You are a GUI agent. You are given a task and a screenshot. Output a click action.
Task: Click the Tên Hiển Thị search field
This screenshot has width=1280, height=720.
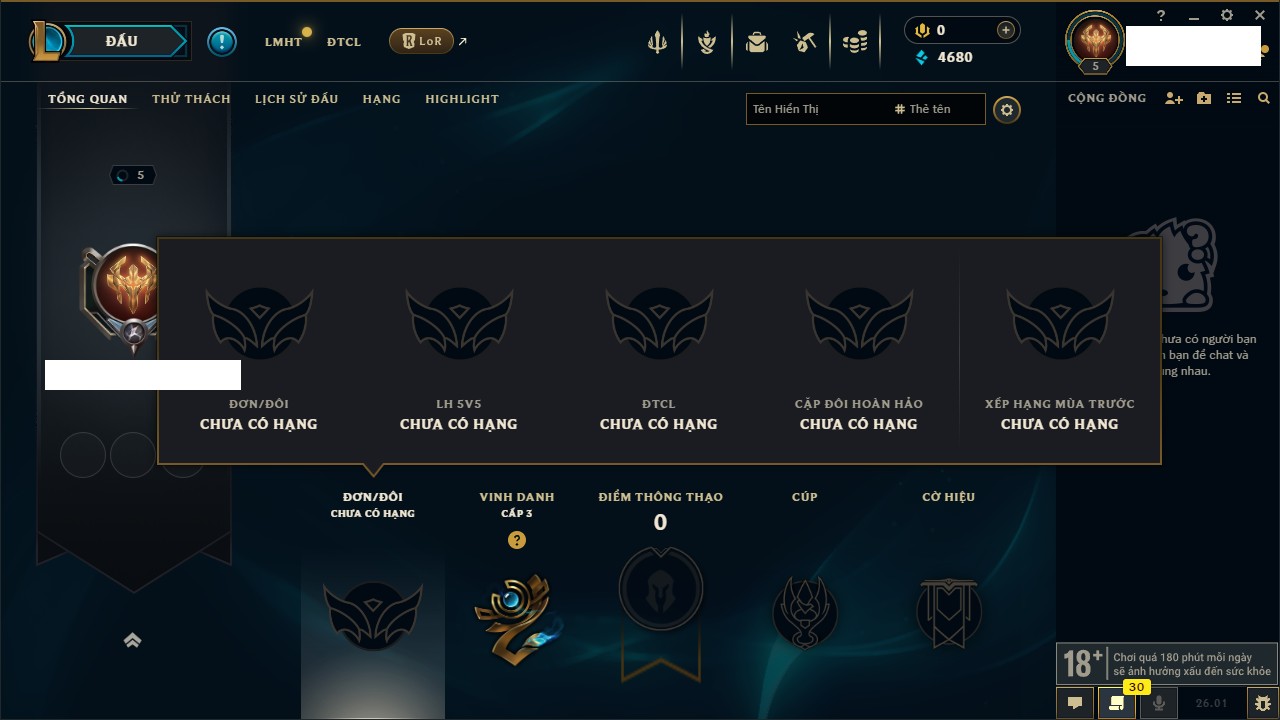(x=816, y=109)
